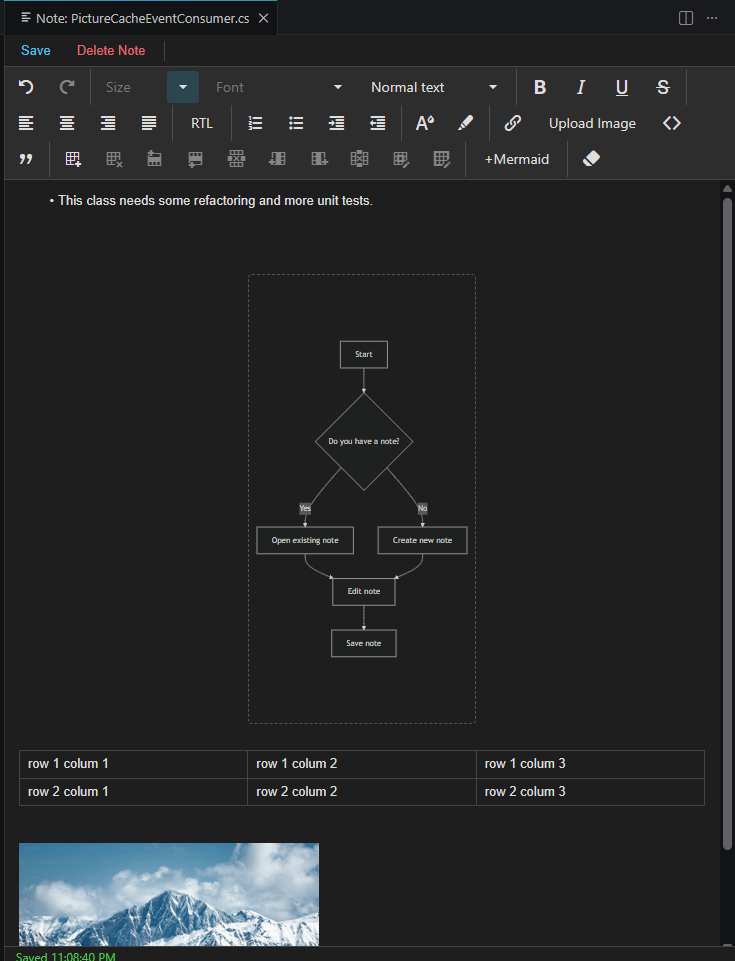Select the Mermaid flowchart diagram
The height and width of the screenshot is (961, 735).
pyautogui.click(x=362, y=499)
